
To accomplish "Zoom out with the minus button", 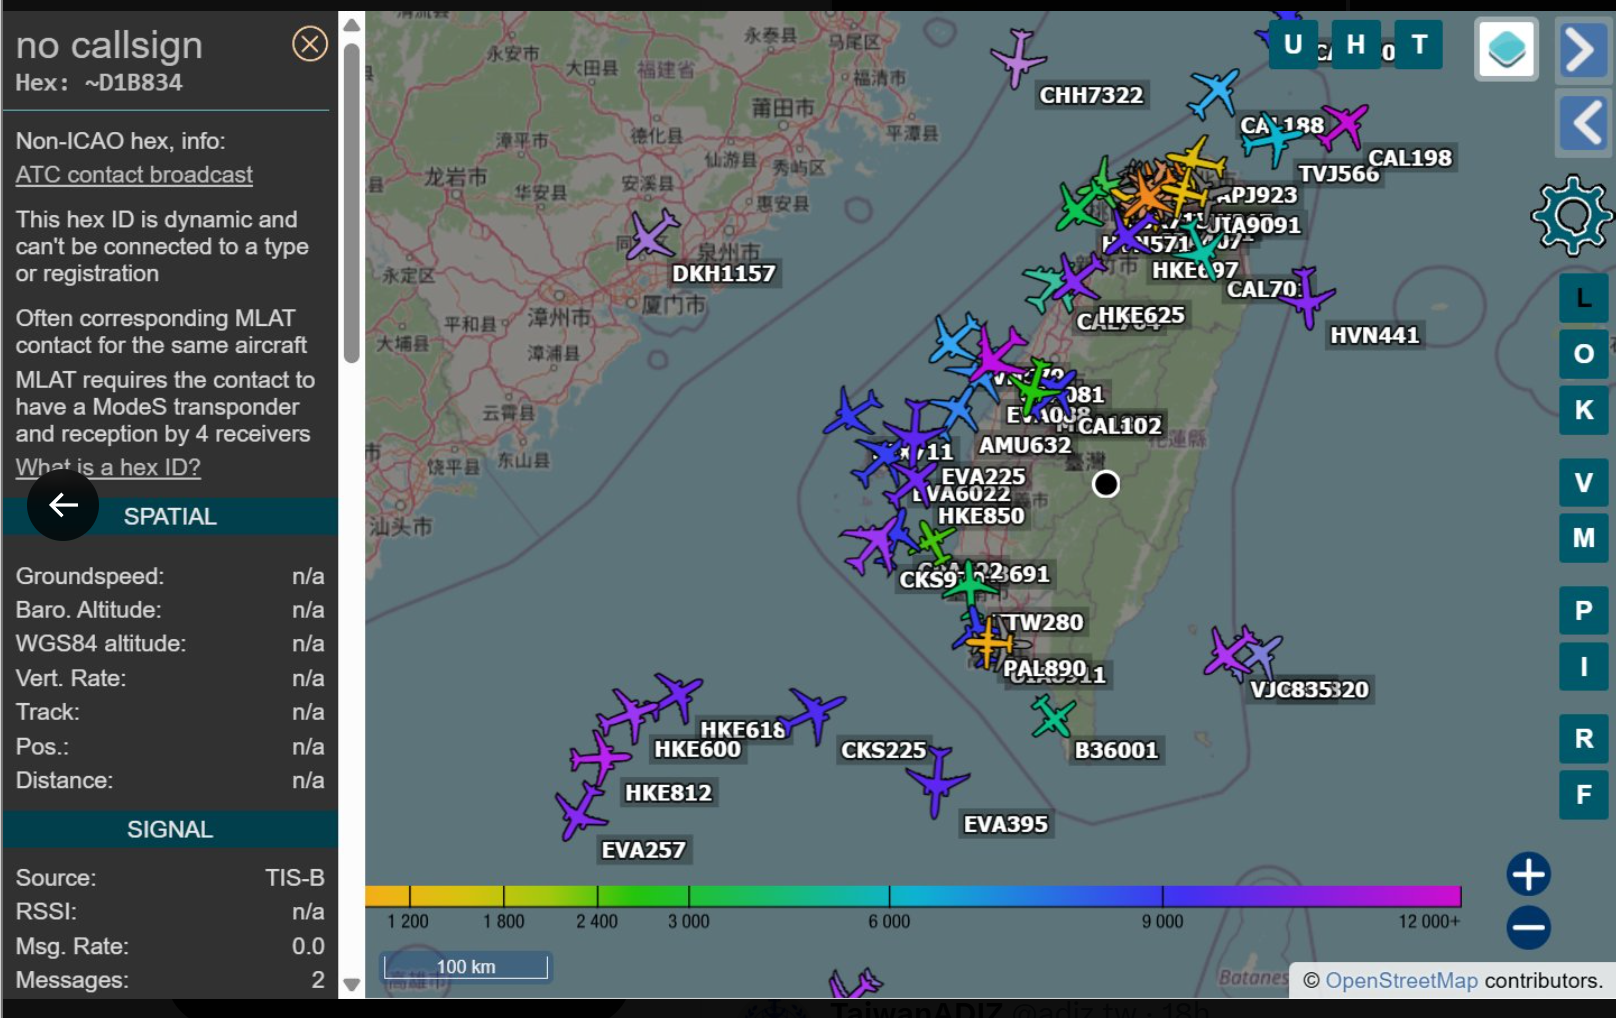I will pos(1528,928).
